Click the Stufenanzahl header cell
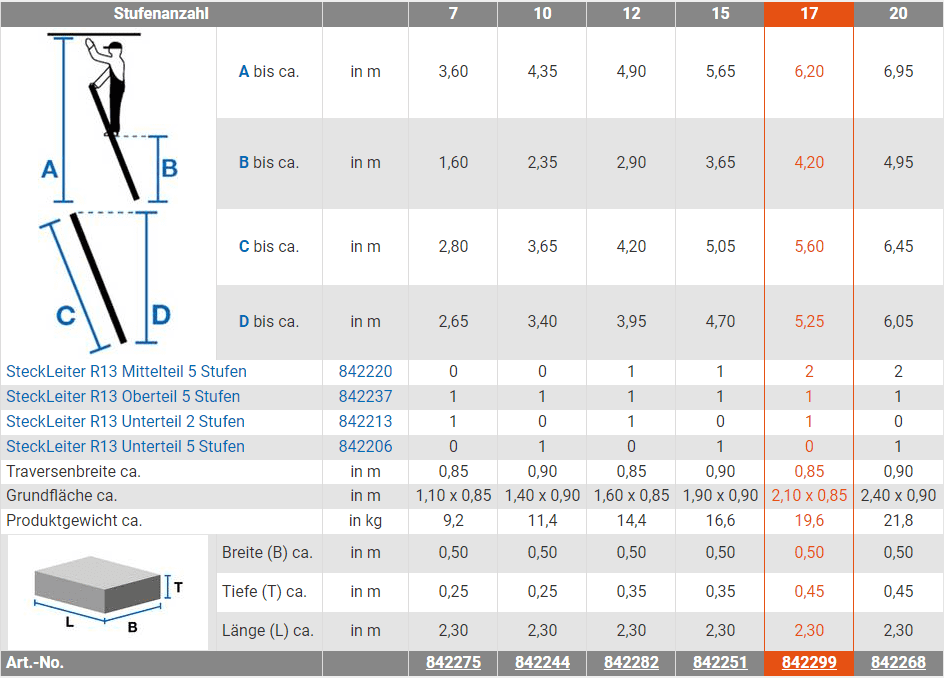Viewport: 944px width, 678px height. click(x=161, y=14)
